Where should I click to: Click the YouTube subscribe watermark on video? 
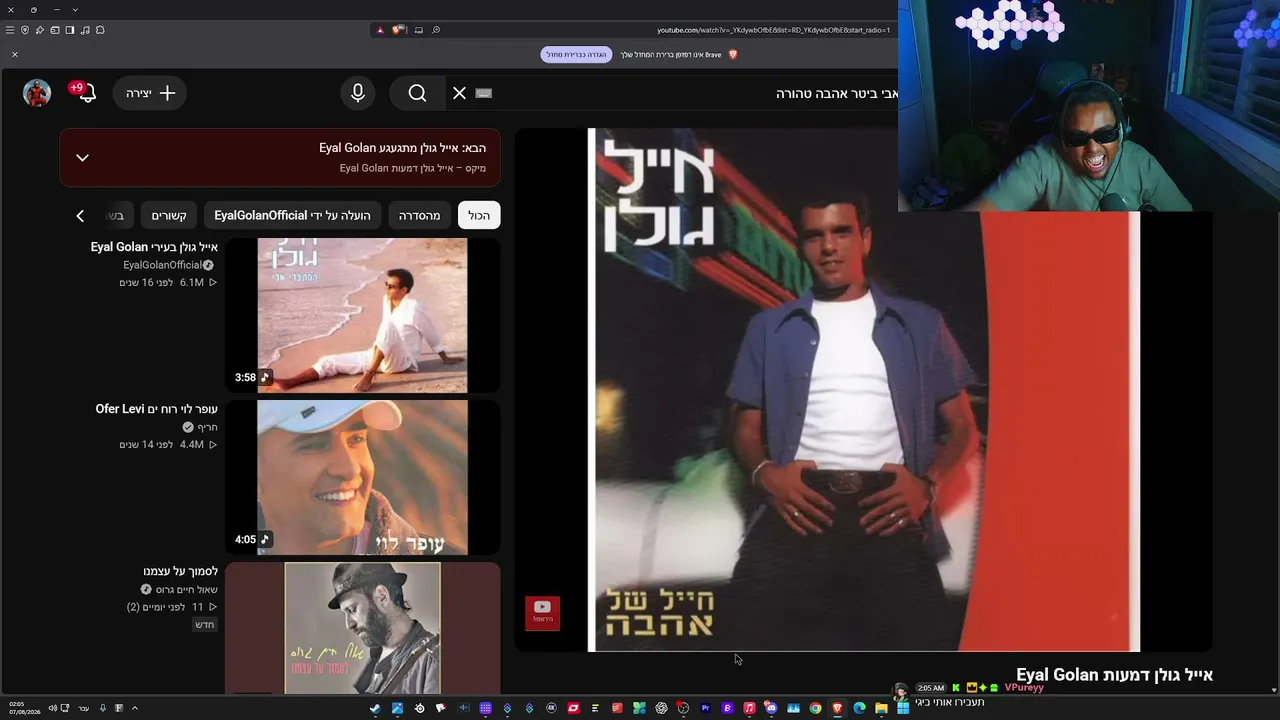542,612
